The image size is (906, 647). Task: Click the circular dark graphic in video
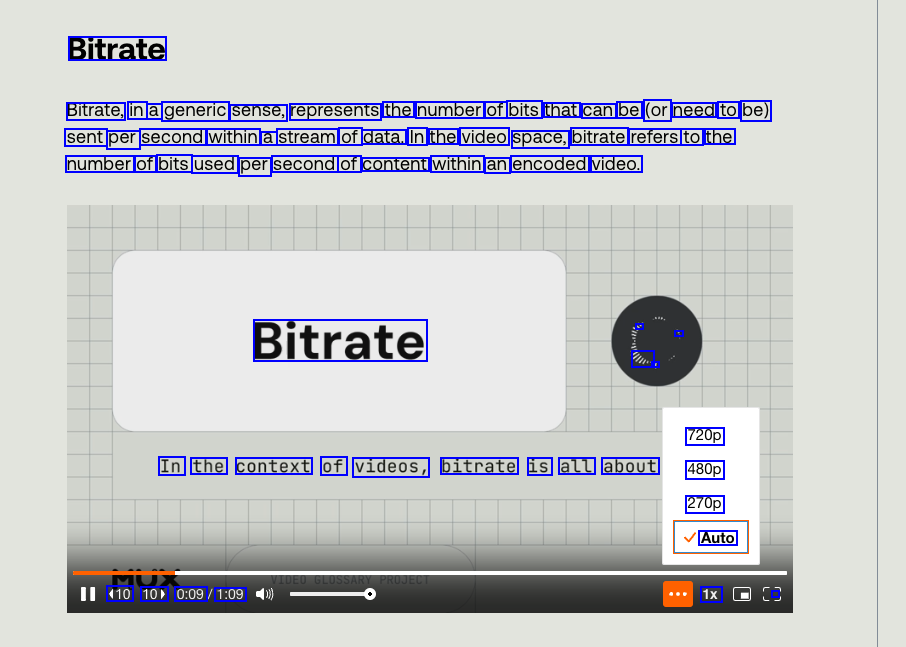(x=657, y=341)
